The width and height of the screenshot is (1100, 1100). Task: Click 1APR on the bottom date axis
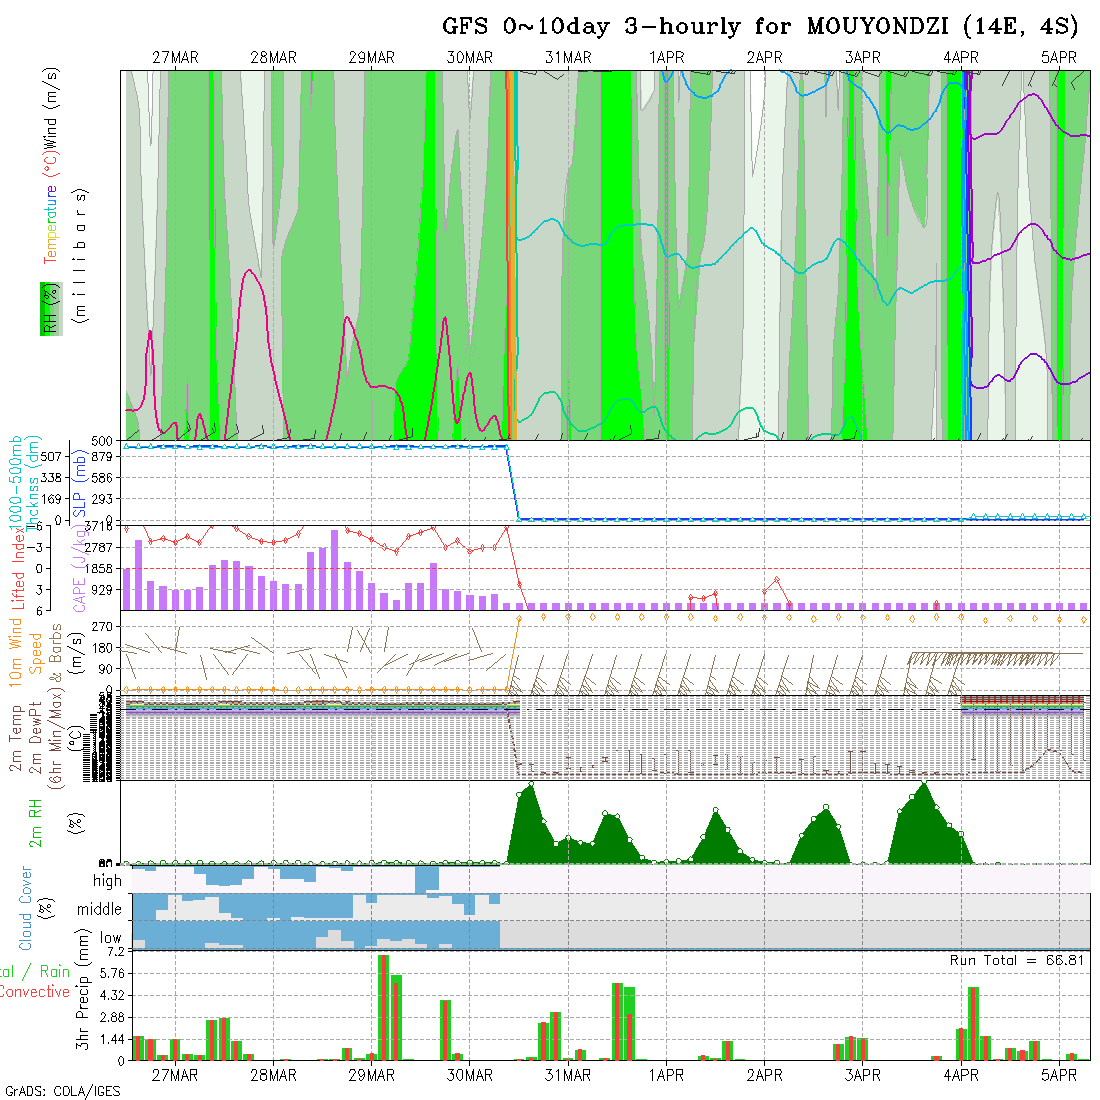pos(666,1075)
